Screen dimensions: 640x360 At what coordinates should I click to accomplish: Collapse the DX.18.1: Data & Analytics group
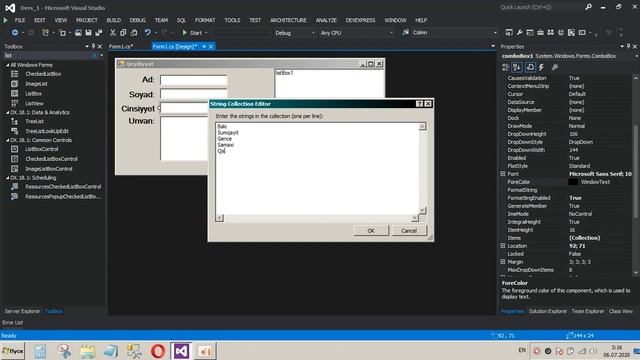[x=7, y=112]
